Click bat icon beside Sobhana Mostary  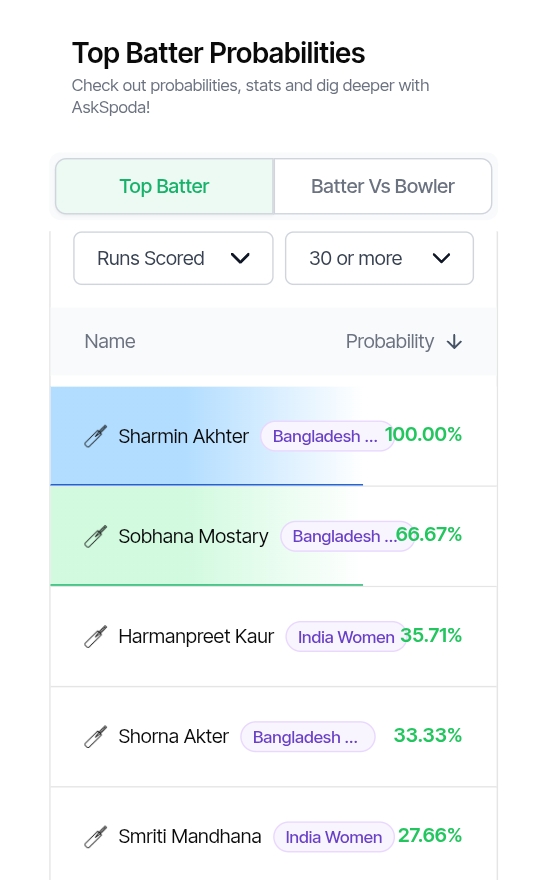(x=95, y=536)
